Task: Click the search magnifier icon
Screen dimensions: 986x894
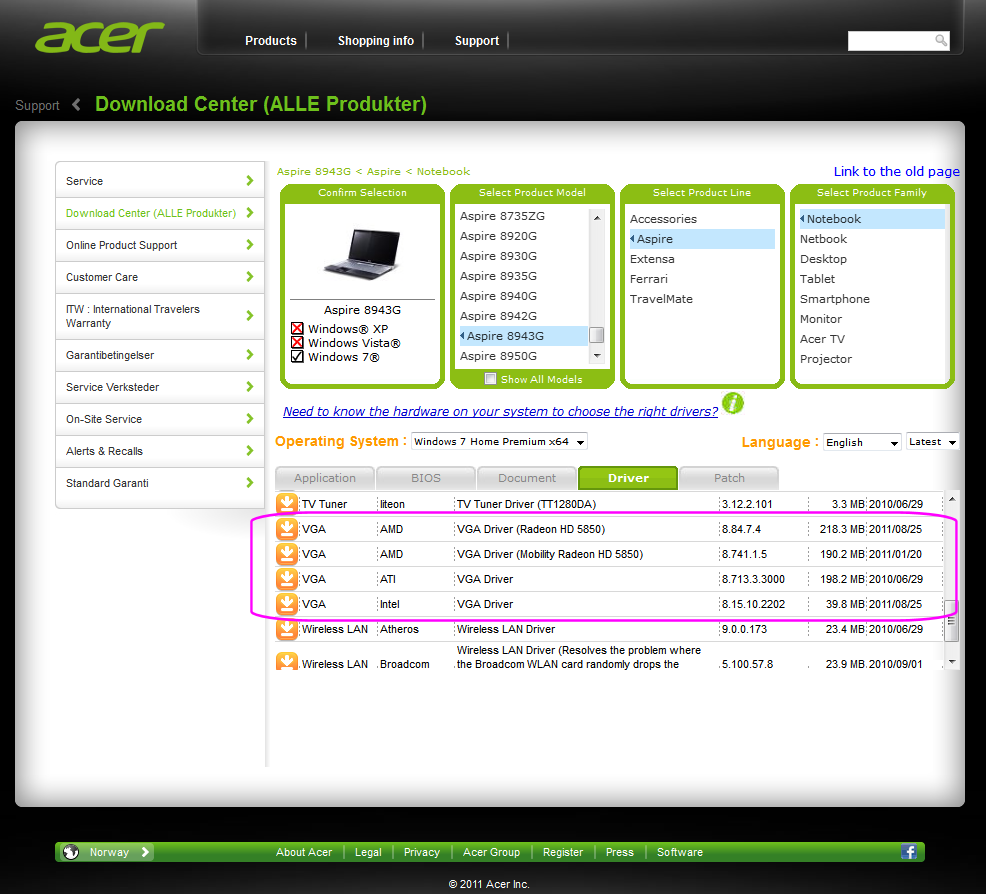Action: click(941, 41)
